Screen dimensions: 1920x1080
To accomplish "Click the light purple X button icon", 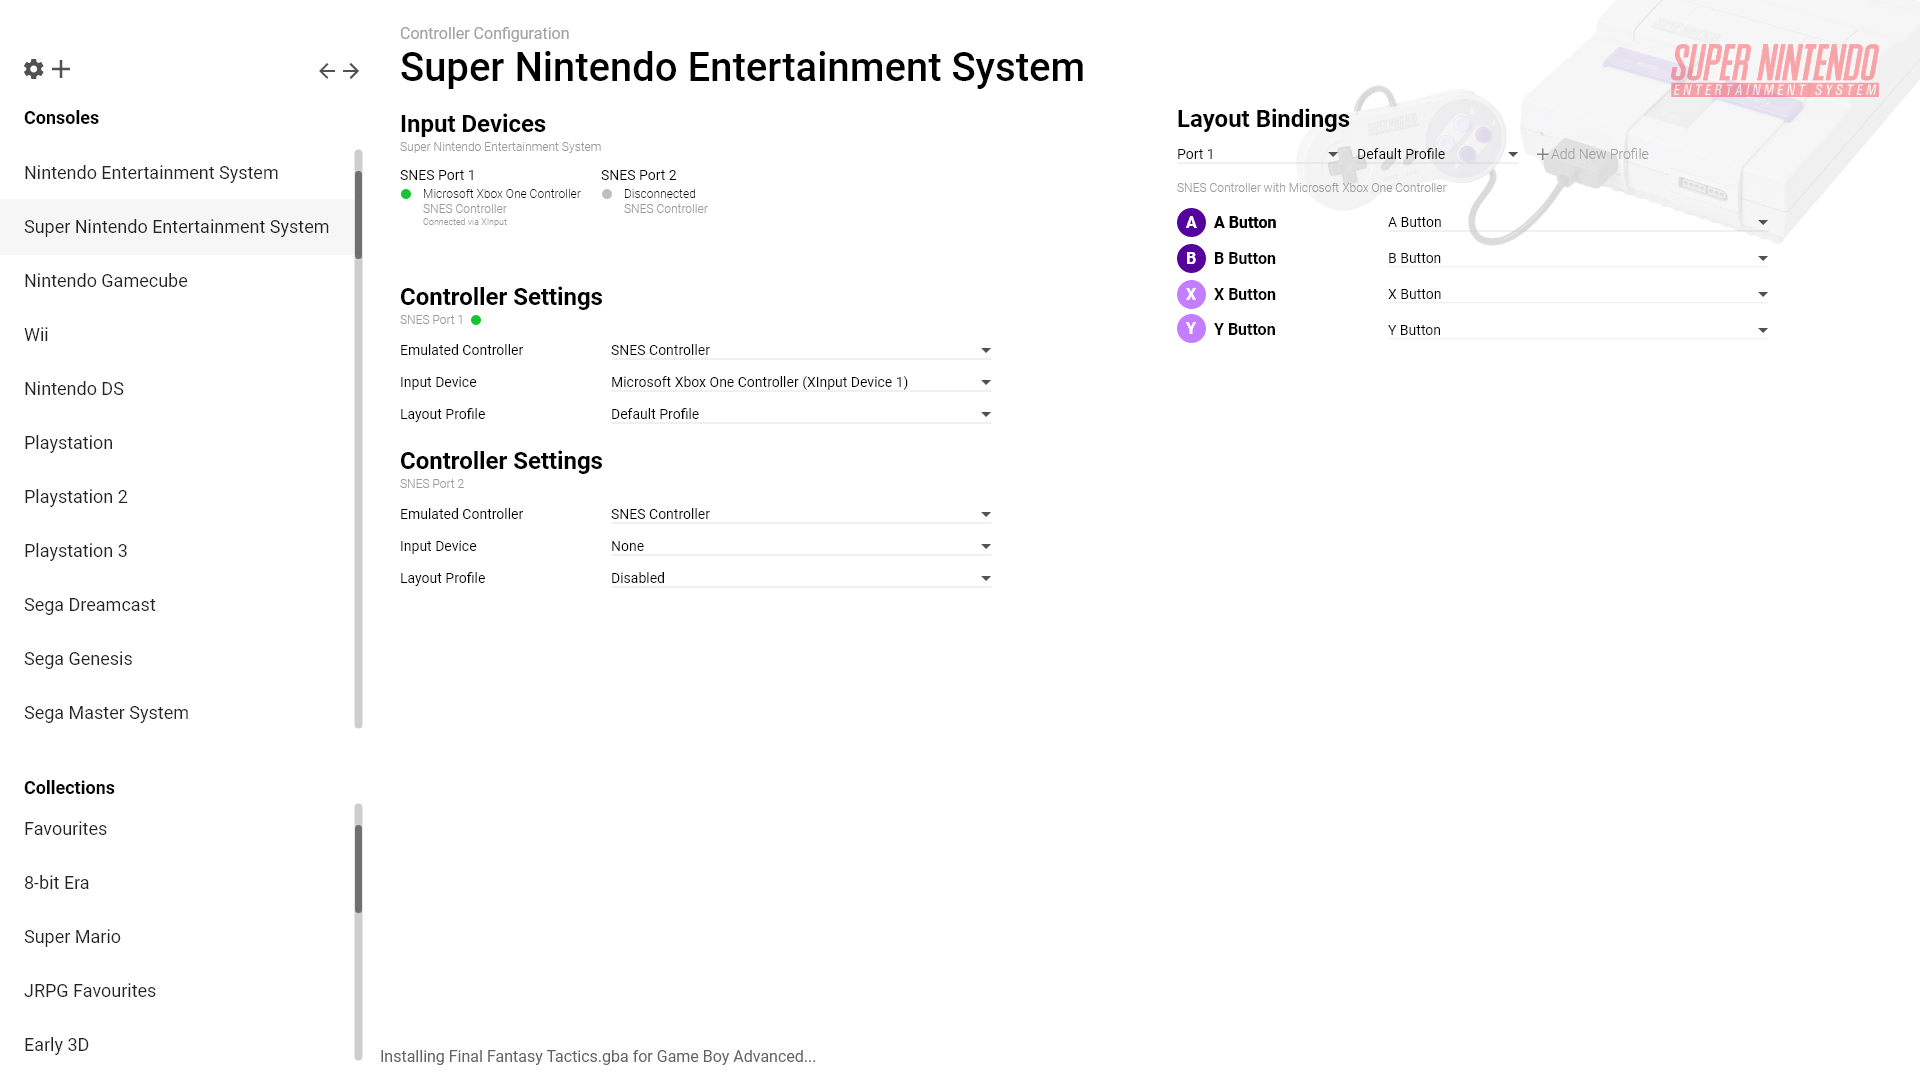I will point(1191,295).
